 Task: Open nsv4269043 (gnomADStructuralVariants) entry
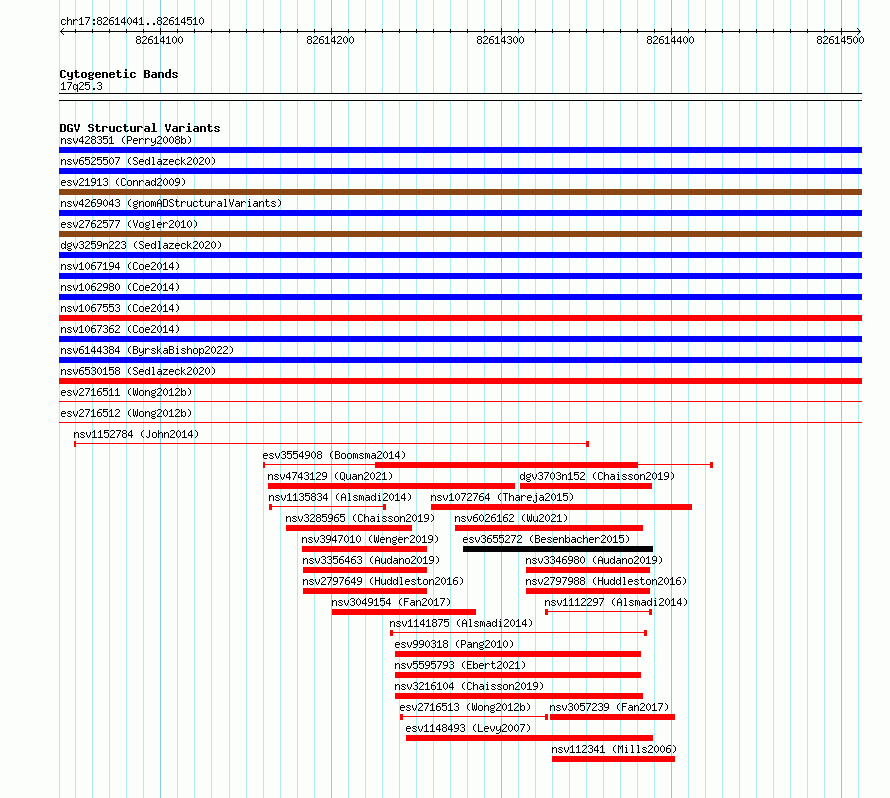171,203
